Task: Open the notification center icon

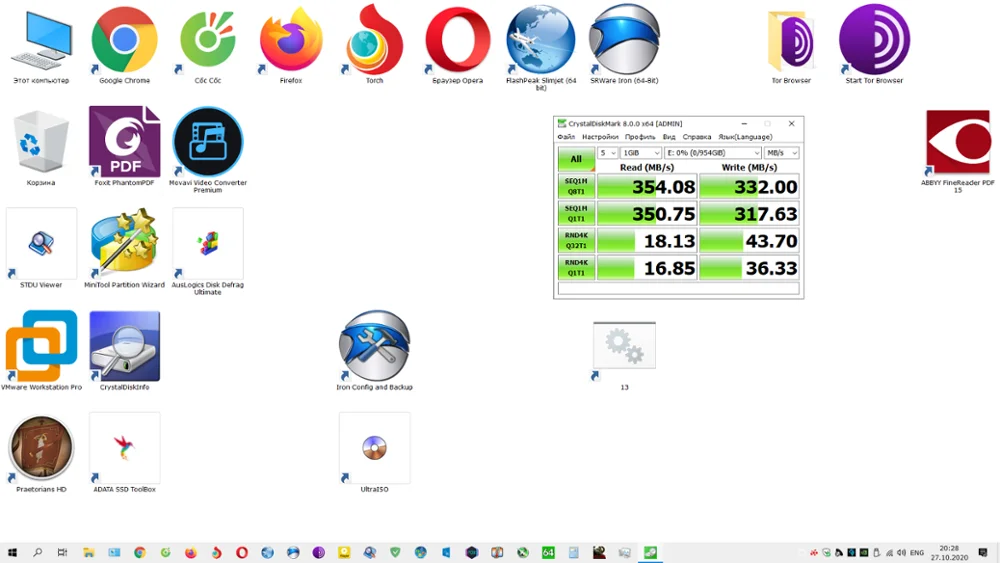Action: (x=983, y=553)
